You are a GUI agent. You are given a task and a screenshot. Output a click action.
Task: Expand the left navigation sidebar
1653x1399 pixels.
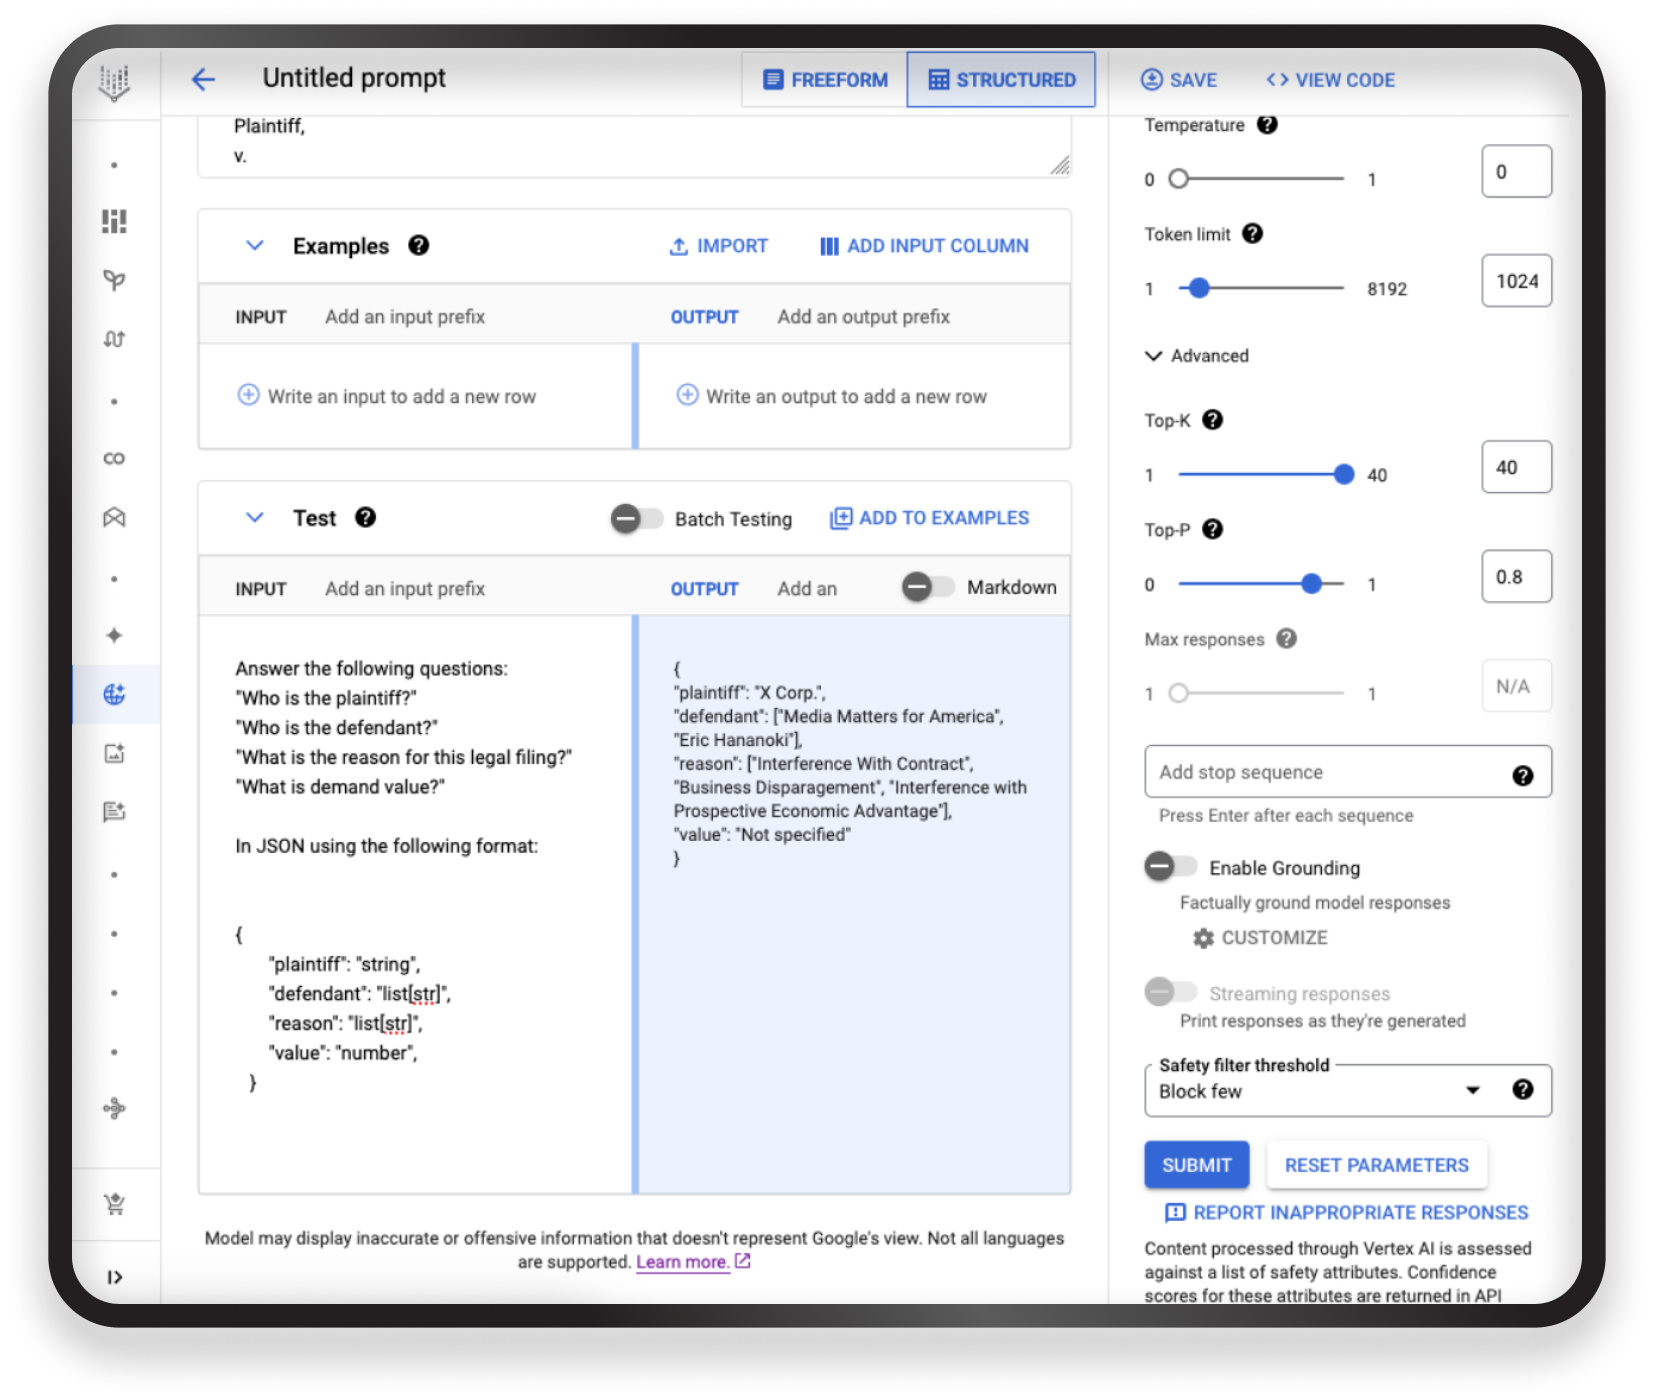click(114, 1277)
